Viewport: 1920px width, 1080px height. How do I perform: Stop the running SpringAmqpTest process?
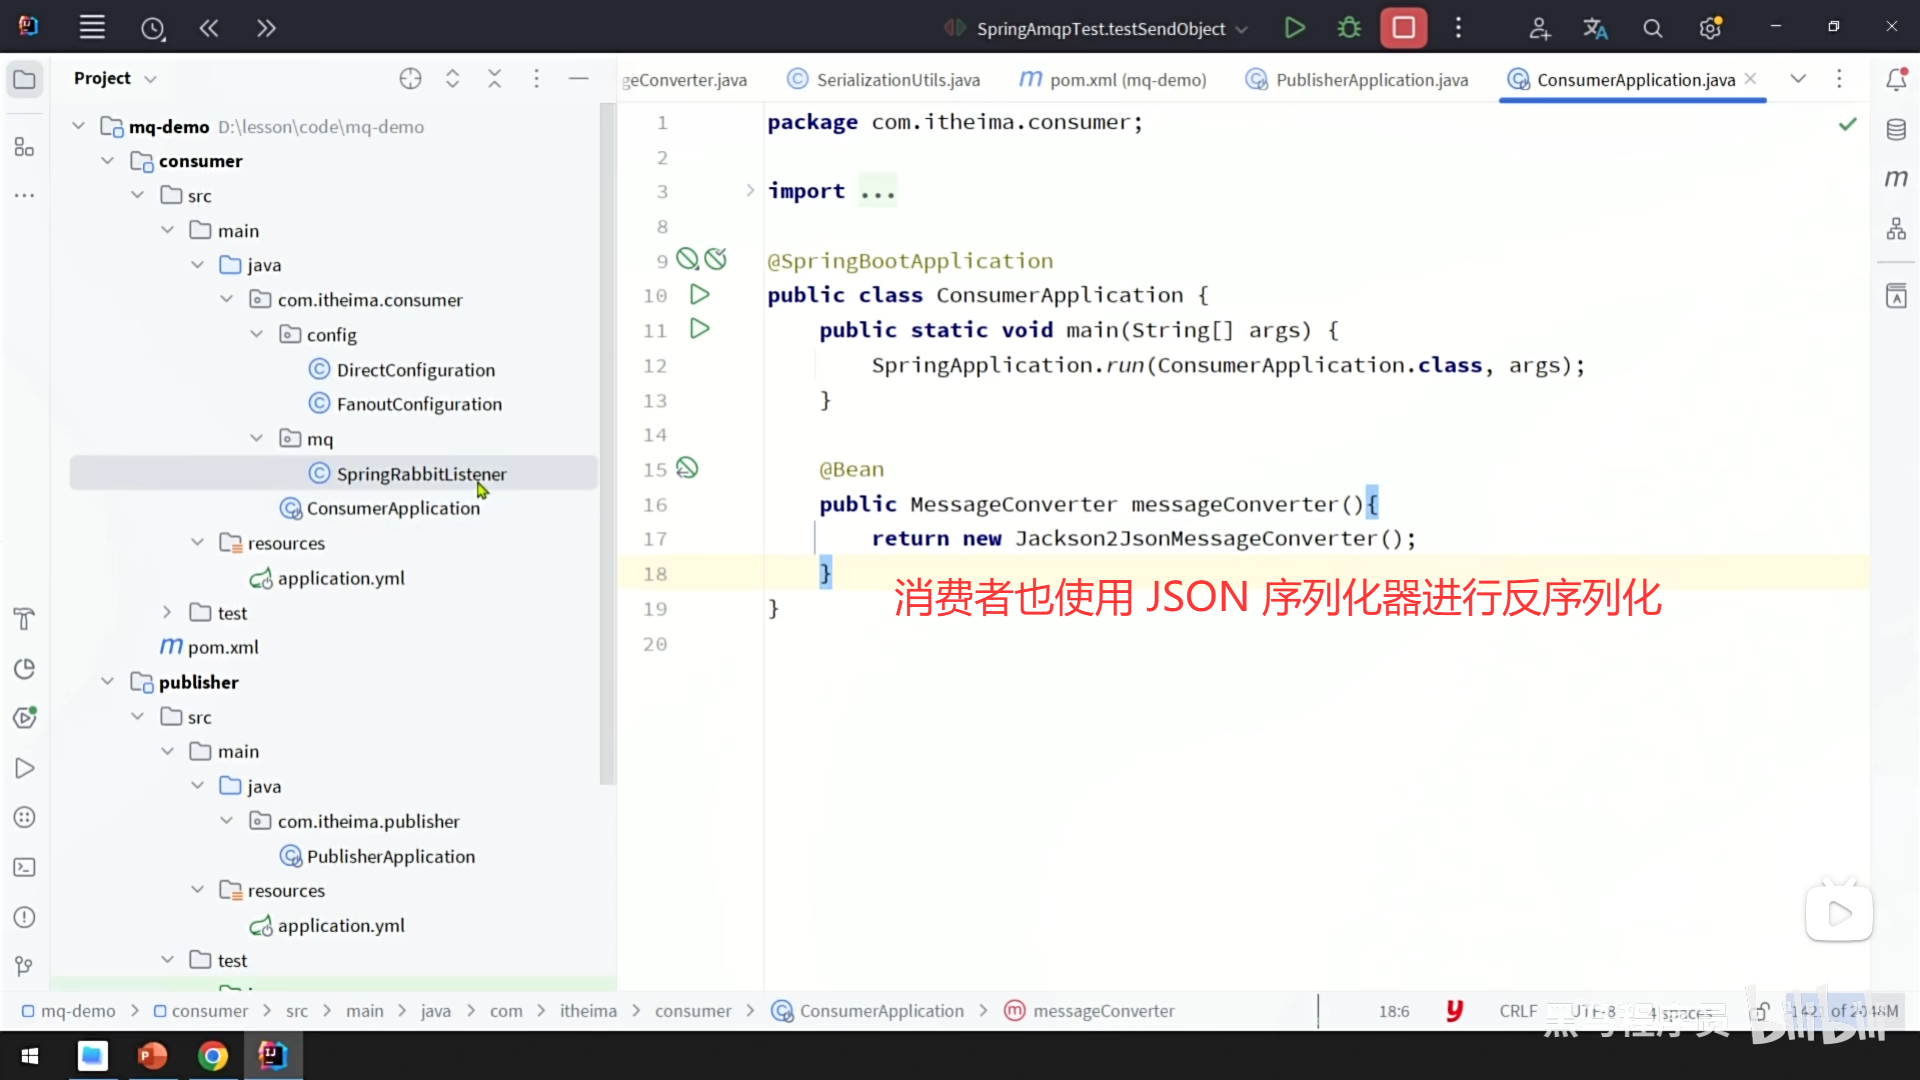point(1403,28)
